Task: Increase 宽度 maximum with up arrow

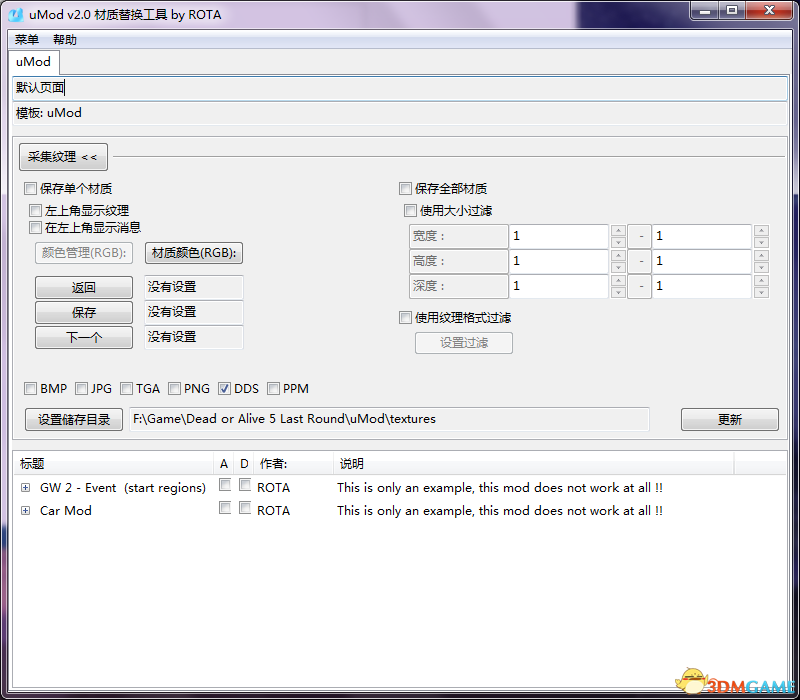Action: 761,230
